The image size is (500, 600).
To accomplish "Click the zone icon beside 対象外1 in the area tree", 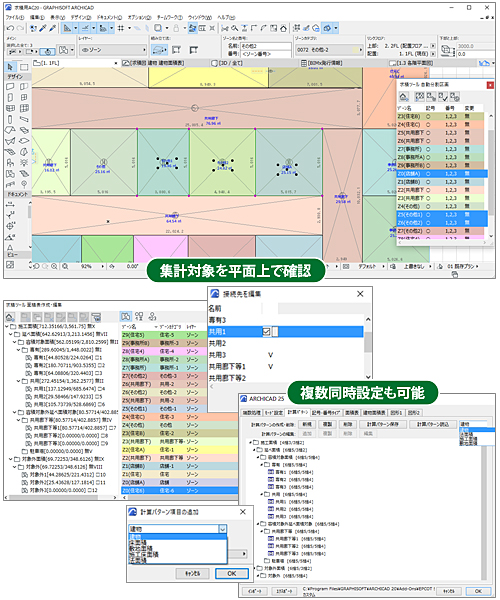I will coord(25,474).
